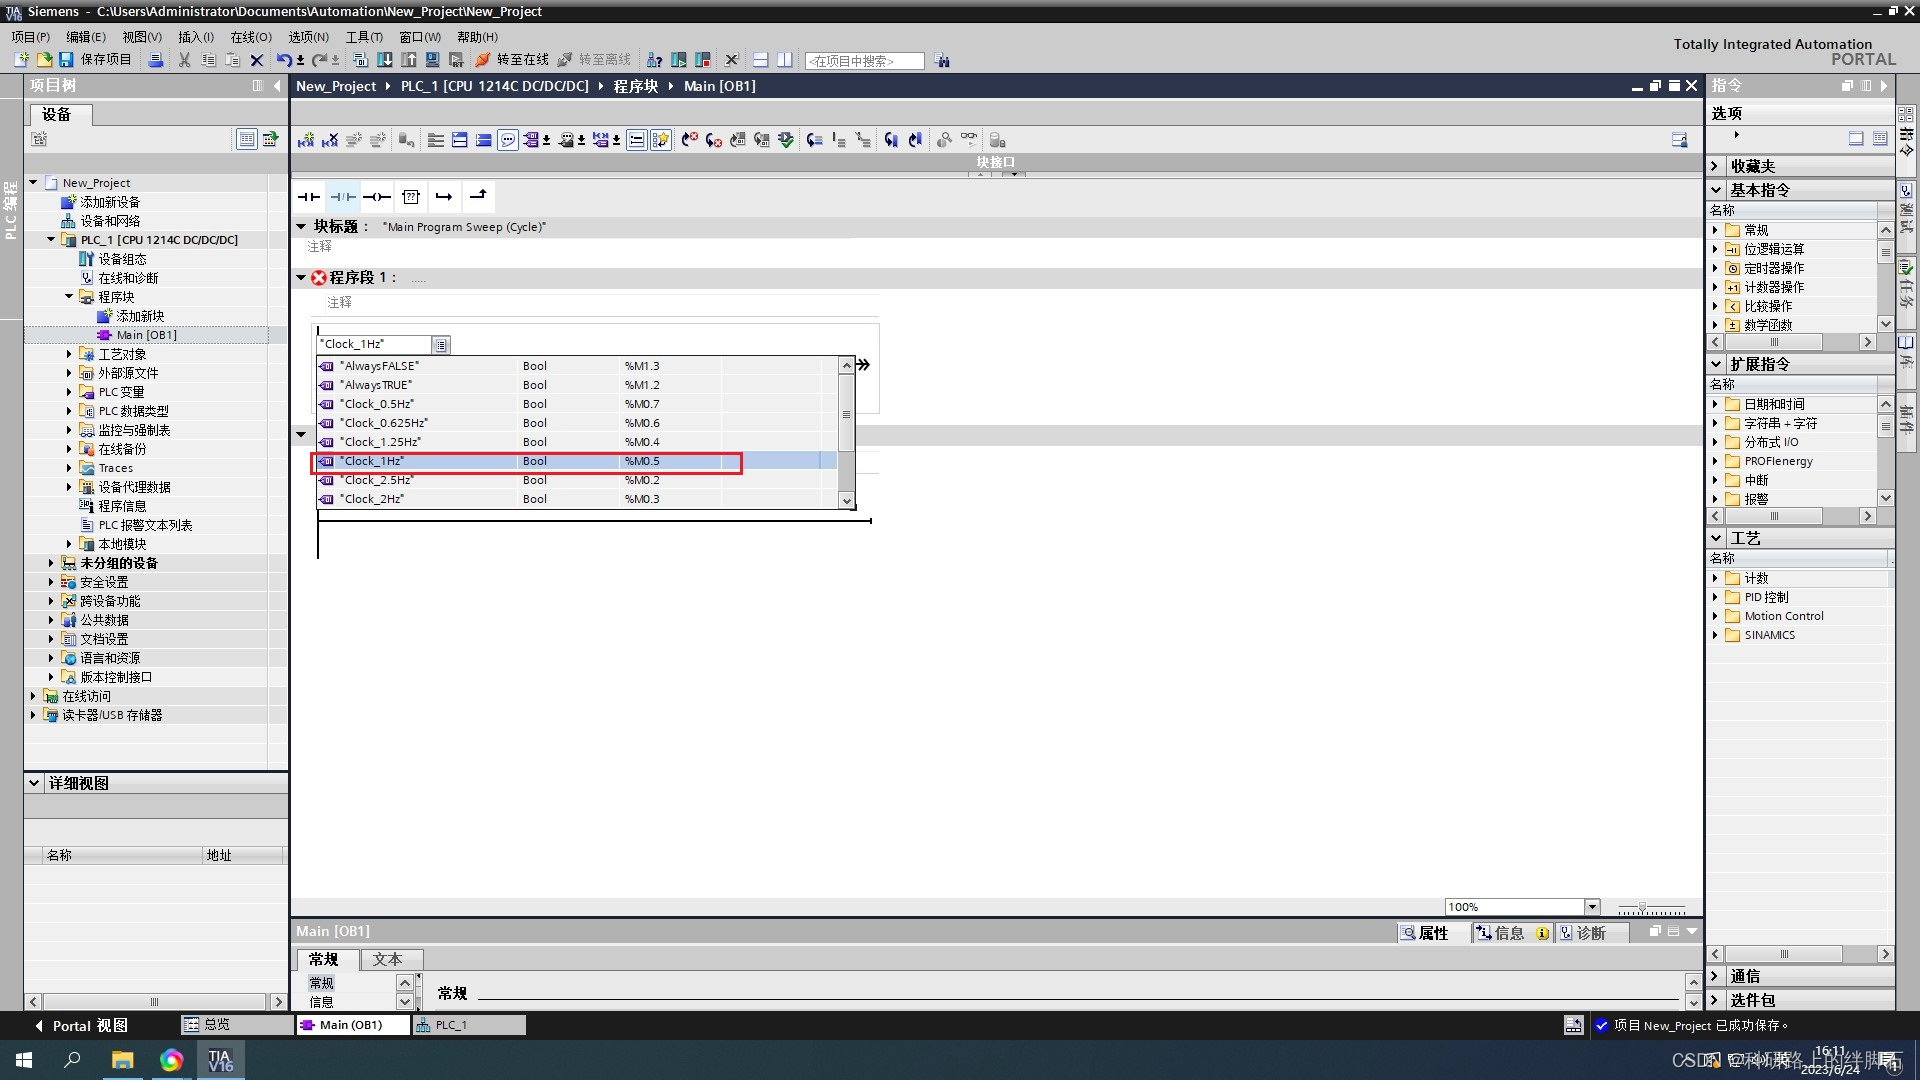Toggle favorites display in editor

(661, 140)
